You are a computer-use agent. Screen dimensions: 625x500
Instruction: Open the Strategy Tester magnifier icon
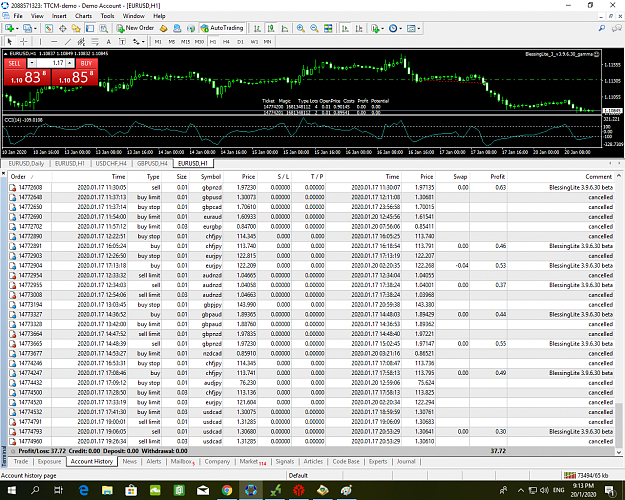click(x=104, y=28)
